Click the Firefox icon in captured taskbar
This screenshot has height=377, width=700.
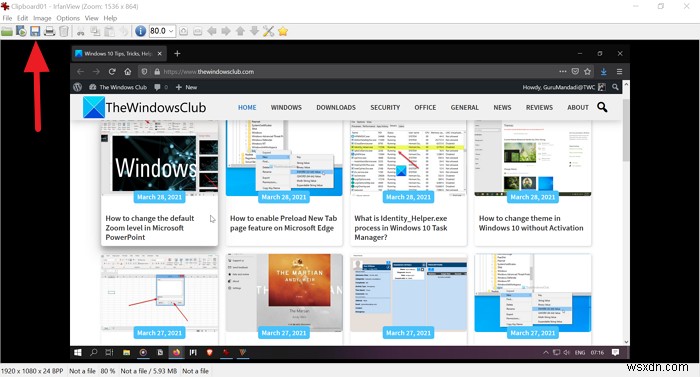click(176, 352)
